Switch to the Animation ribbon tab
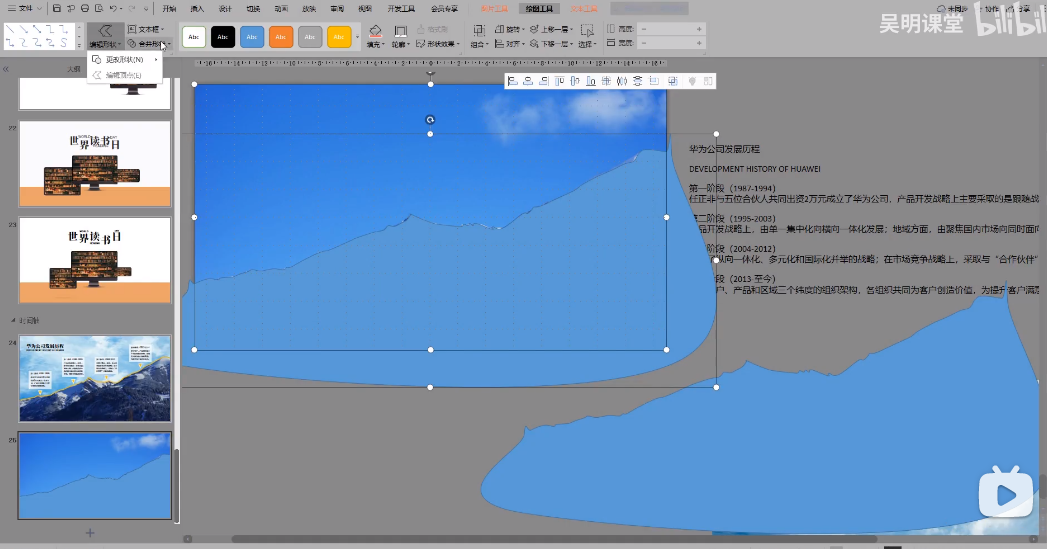 (x=281, y=9)
